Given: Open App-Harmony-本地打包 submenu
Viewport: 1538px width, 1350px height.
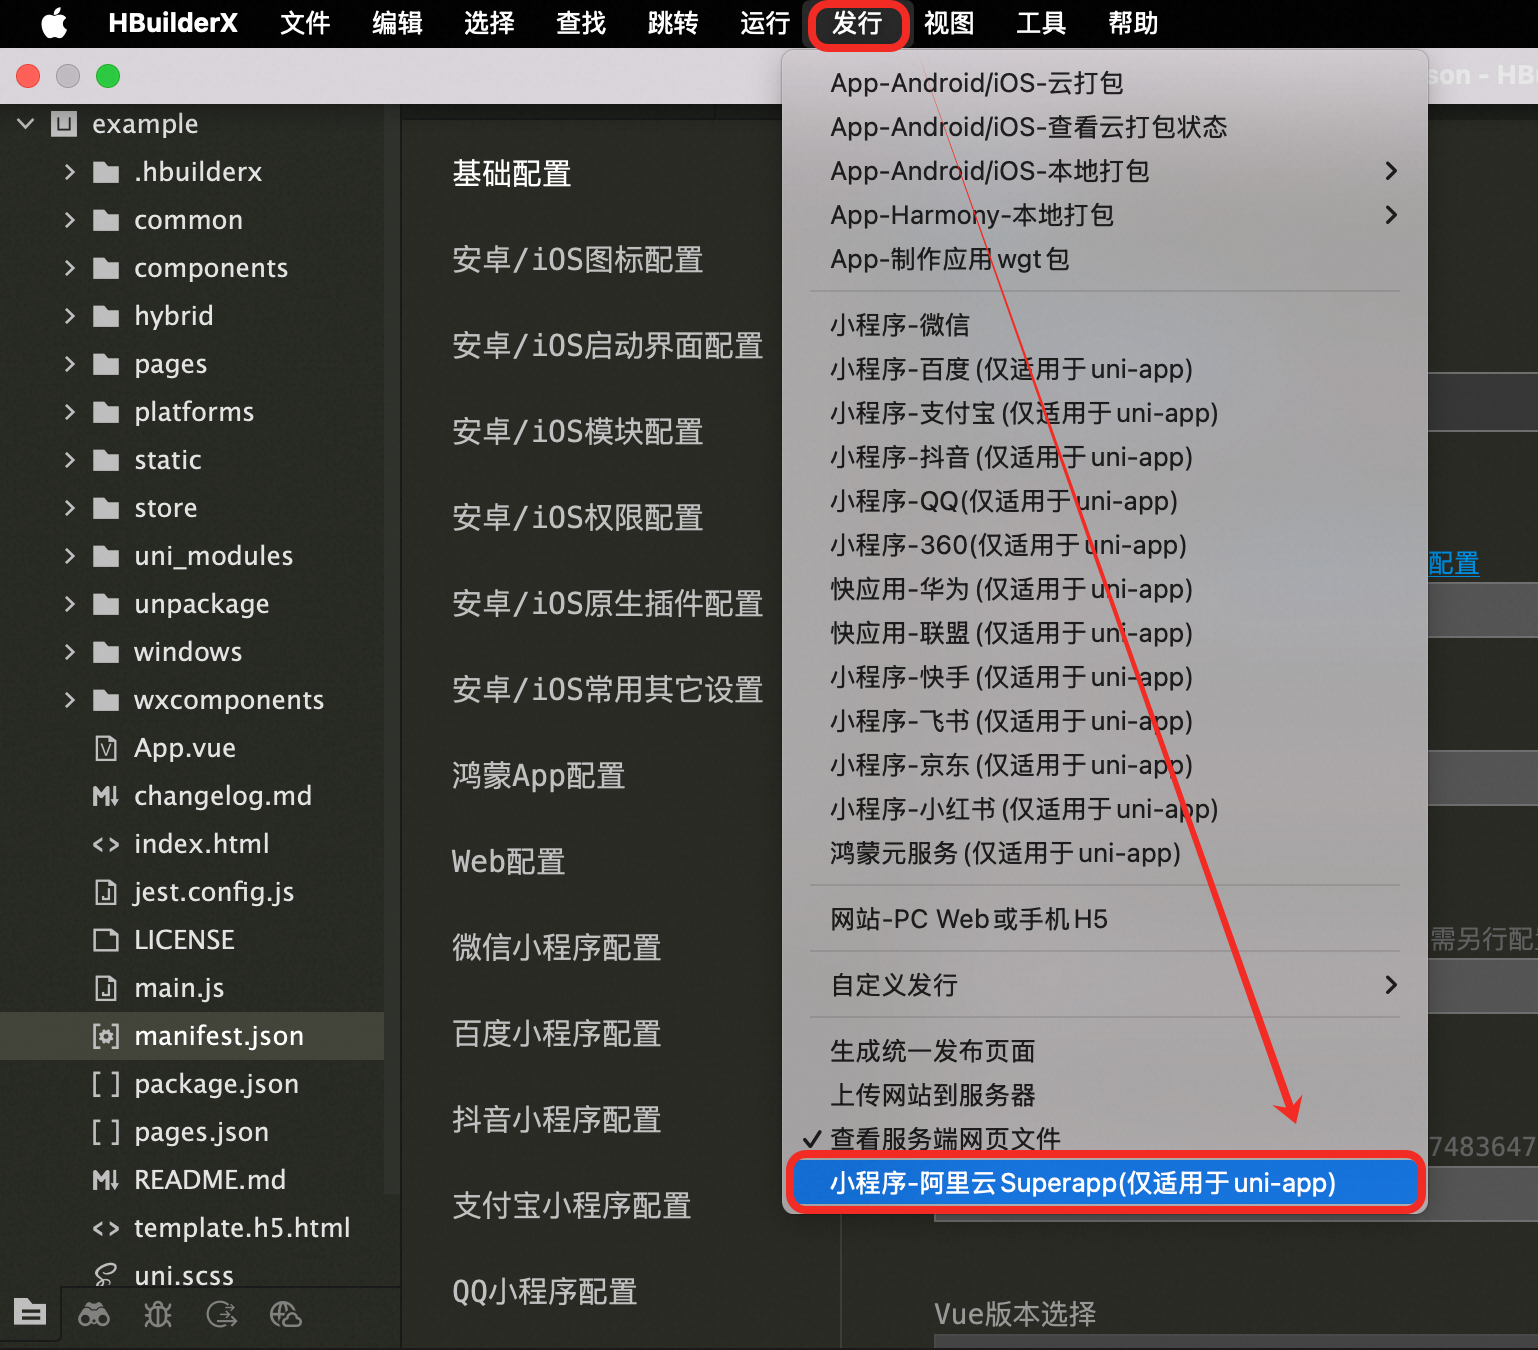Looking at the screenshot, I should pos(1105,215).
